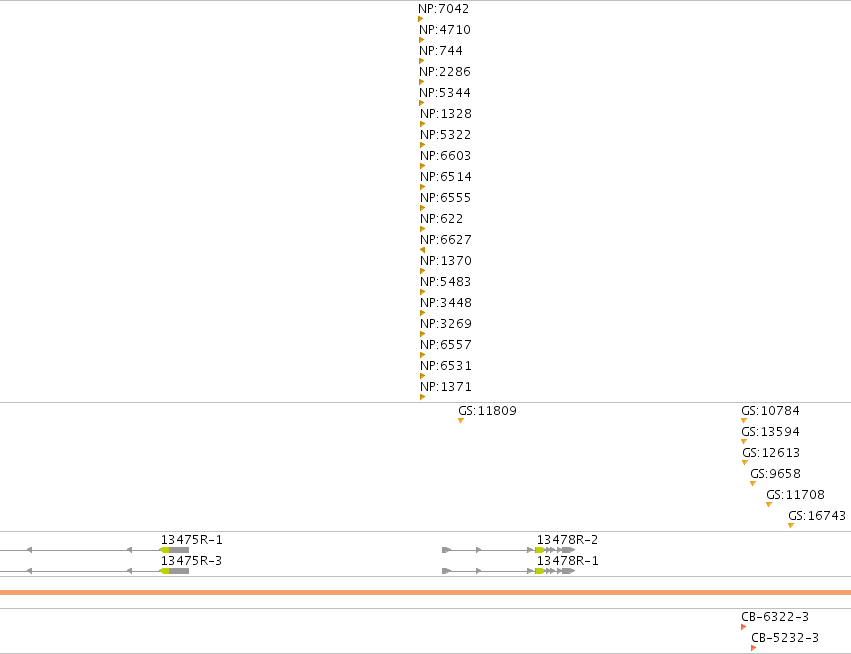Click the NP:6627 left-pointing arrow marker
This screenshot has width=851, height=654.
pos(422,250)
